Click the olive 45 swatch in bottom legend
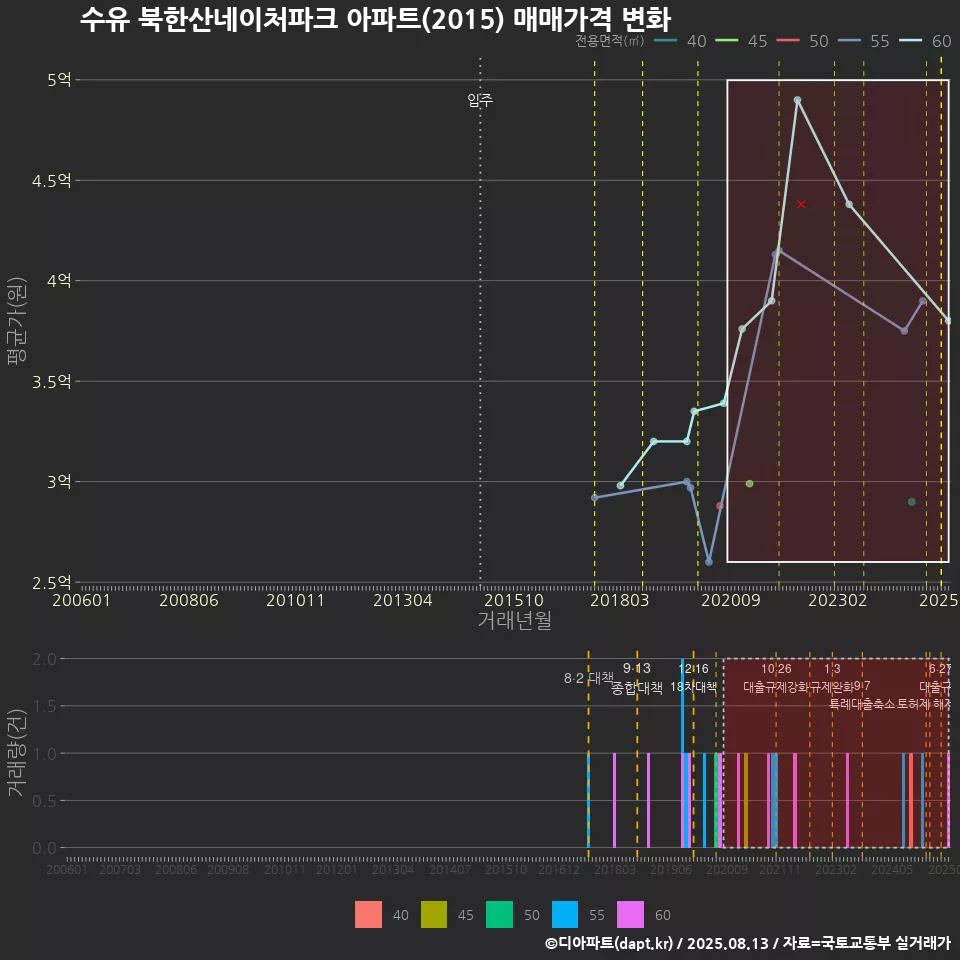Image resolution: width=960 pixels, height=960 pixels. pyautogui.click(x=433, y=914)
